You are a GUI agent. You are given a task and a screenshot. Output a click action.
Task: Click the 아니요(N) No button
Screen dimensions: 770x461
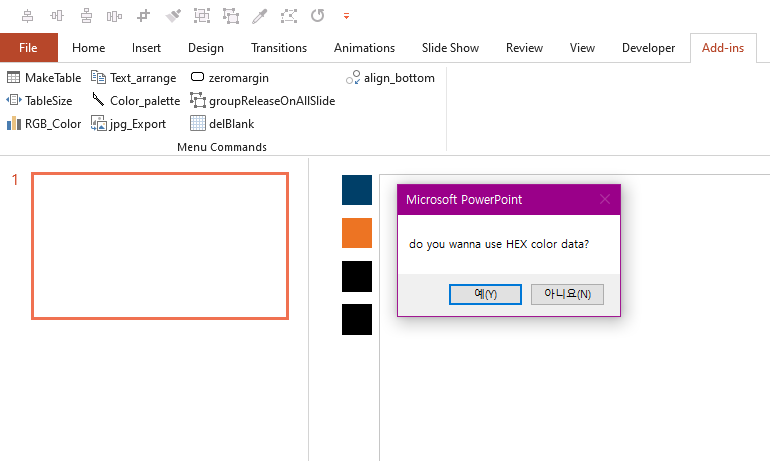click(567, 294)
